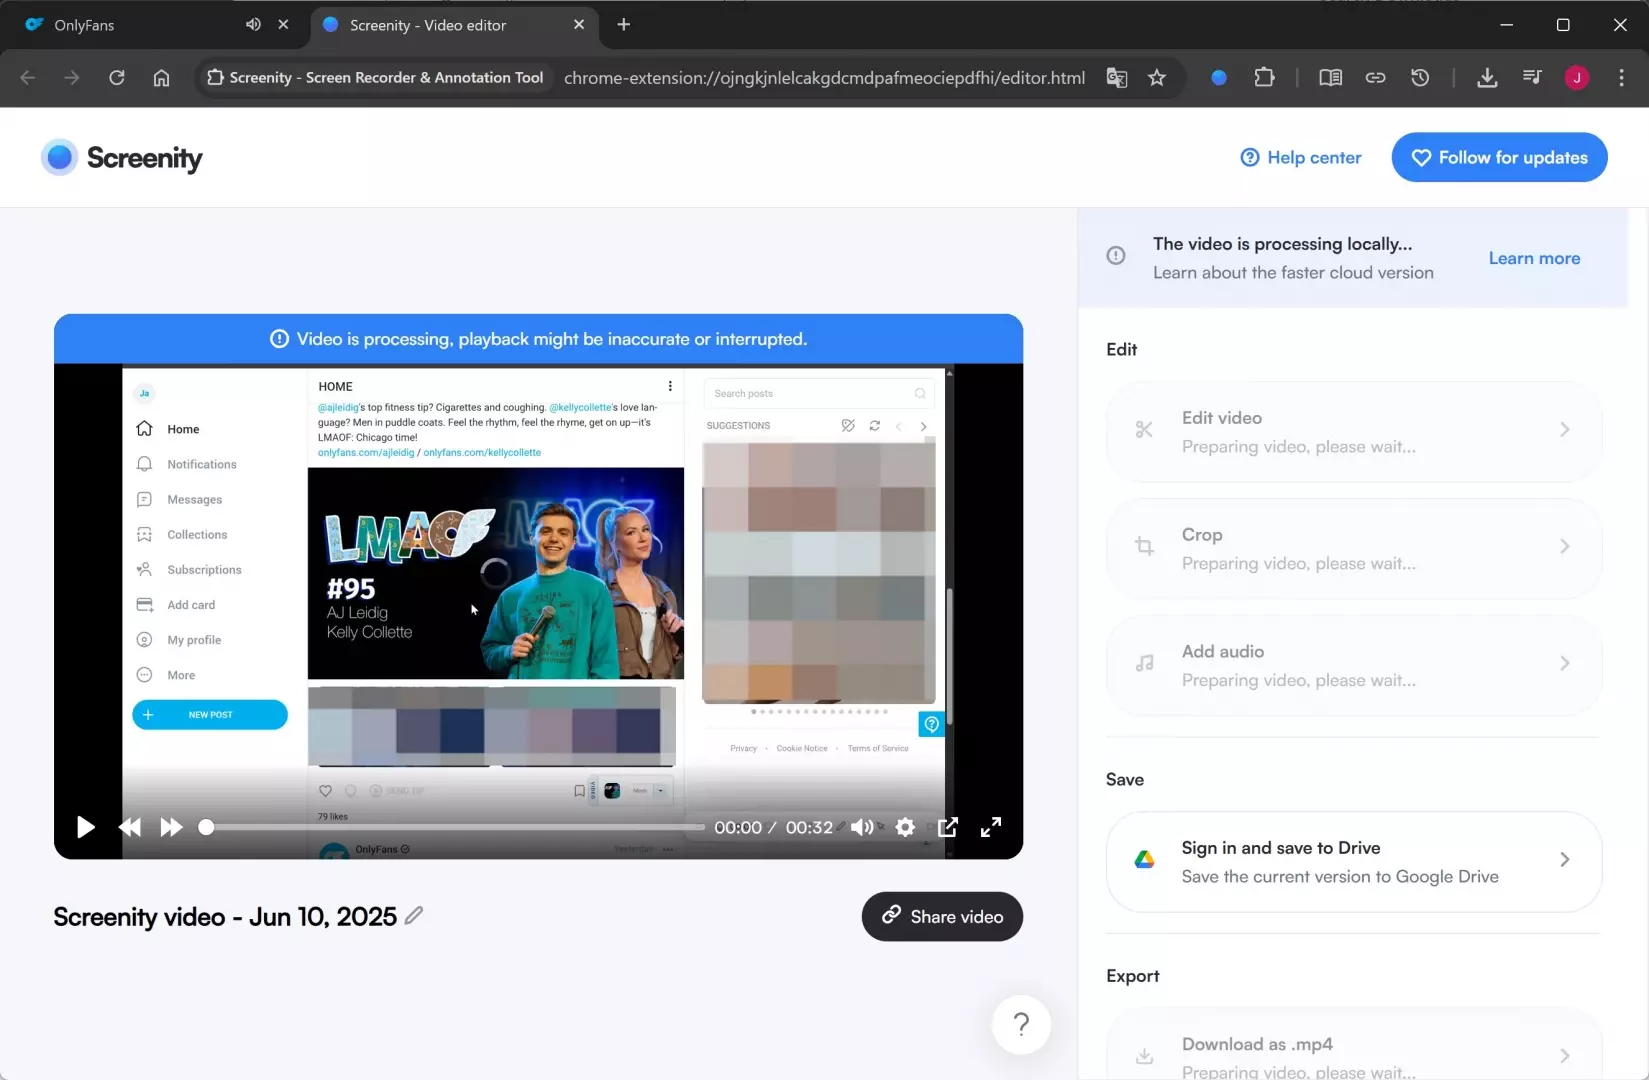Image resolution: width=1649 pixels, height=1080 pixels.
Task: Click the music note icon beside Add audio
Action: (x=1144, y=663)
